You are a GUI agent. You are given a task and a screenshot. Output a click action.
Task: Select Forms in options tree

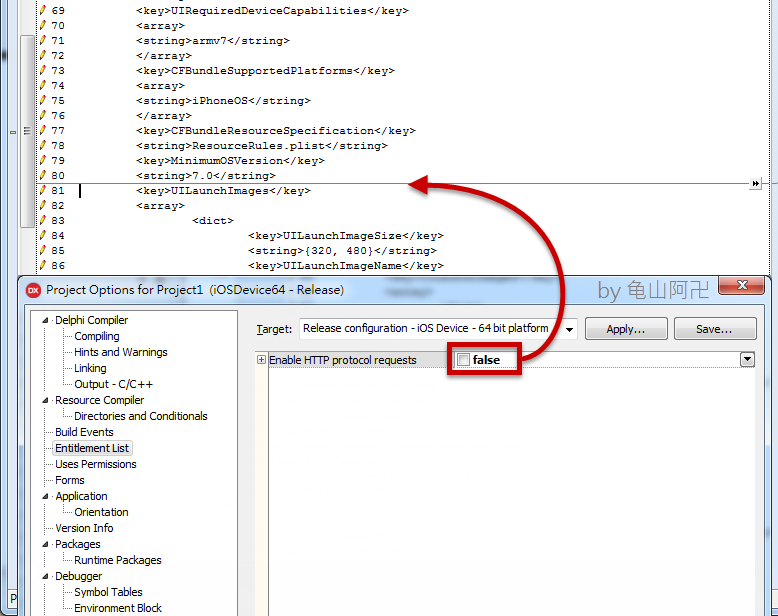70,480
